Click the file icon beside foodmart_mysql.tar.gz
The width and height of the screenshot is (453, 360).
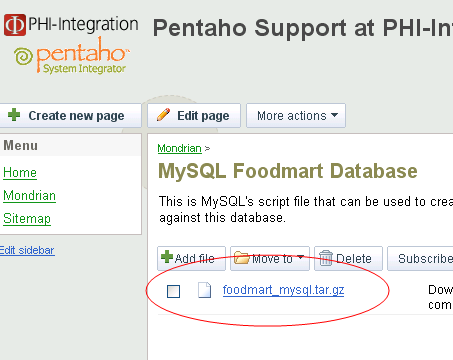204,290
